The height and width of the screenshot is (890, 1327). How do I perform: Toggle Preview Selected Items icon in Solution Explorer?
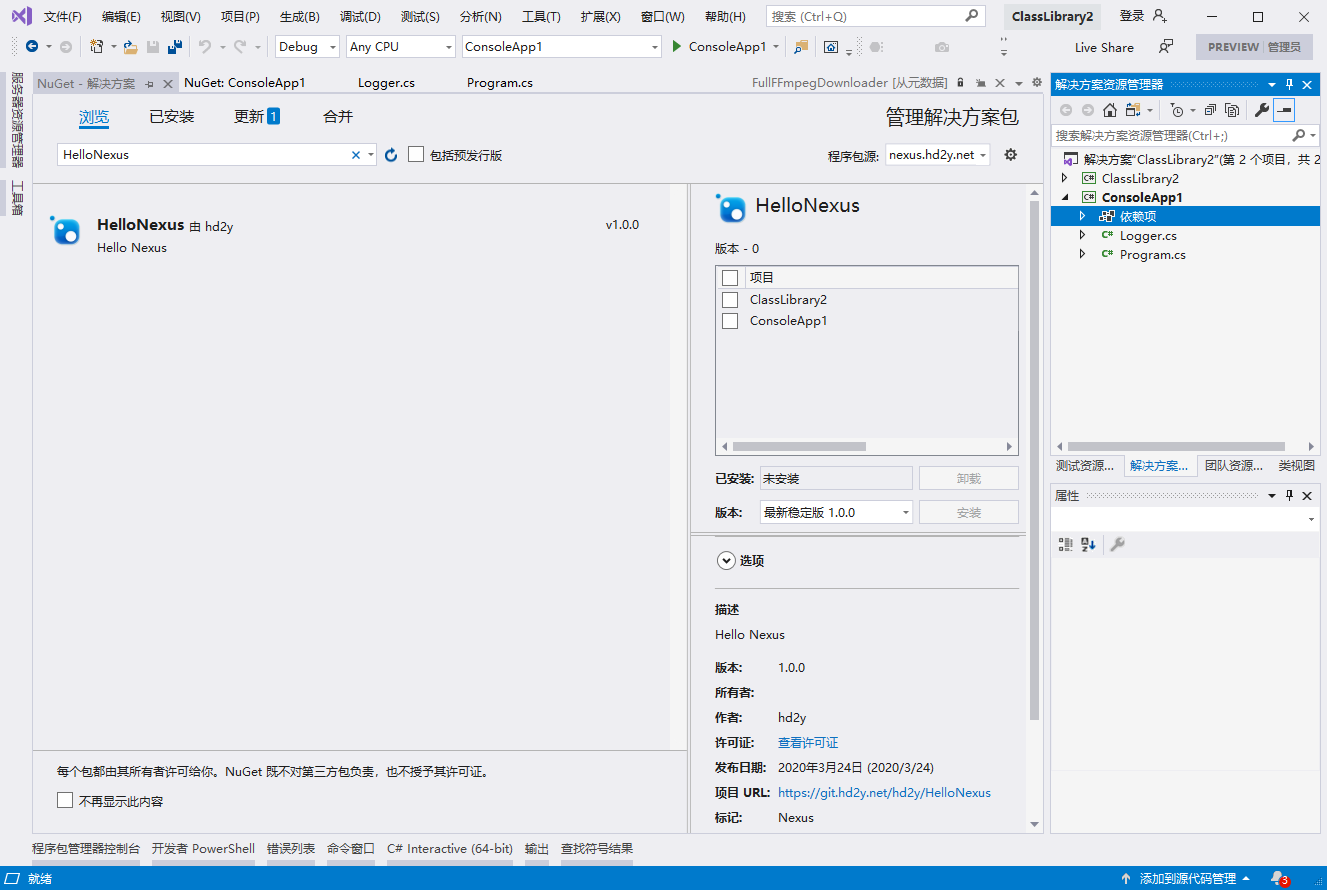pyautogui.click(x=1284, y=110)
